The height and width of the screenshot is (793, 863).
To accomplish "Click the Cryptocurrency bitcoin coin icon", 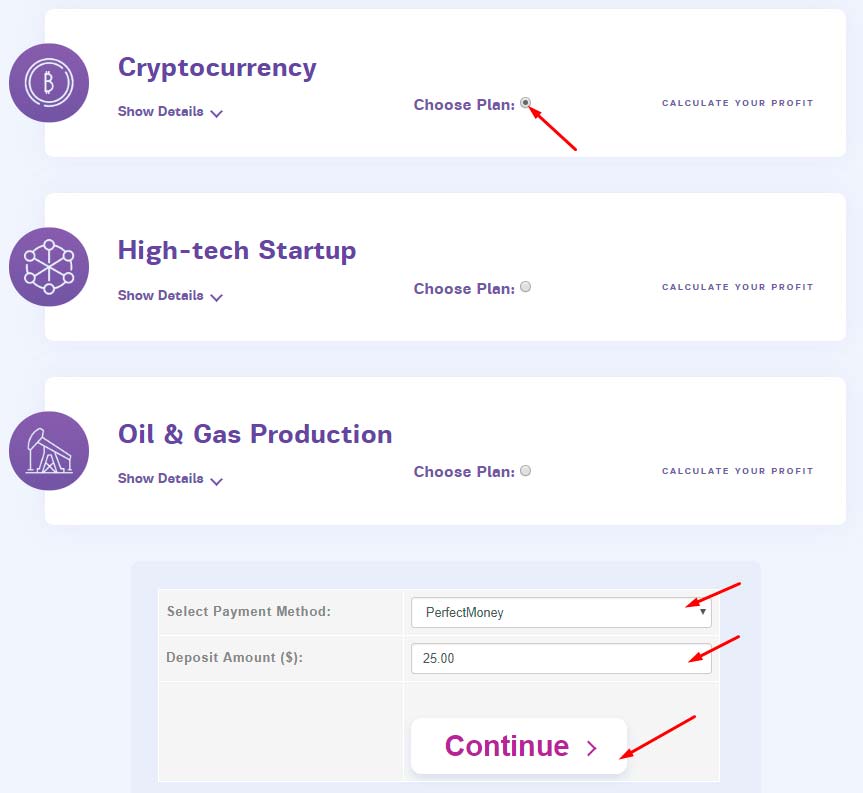I will pyautogui.click(x=49, y=83).
